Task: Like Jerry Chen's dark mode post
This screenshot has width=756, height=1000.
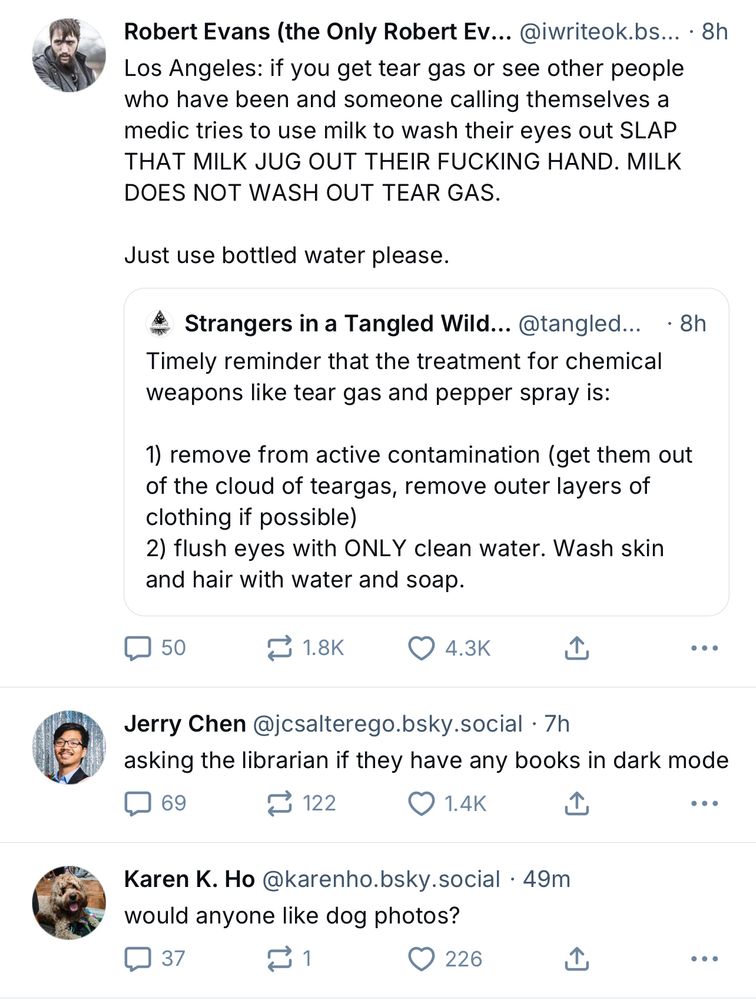Action: [422, 803]
